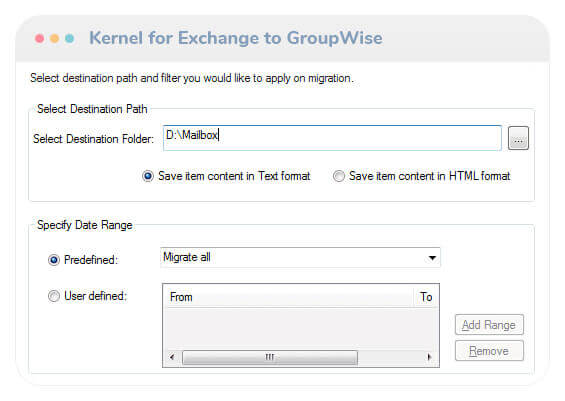The width and height of the screenshot is (565, 401).
Task: Click the orange window dot
Action: click(x=54, y=38)
